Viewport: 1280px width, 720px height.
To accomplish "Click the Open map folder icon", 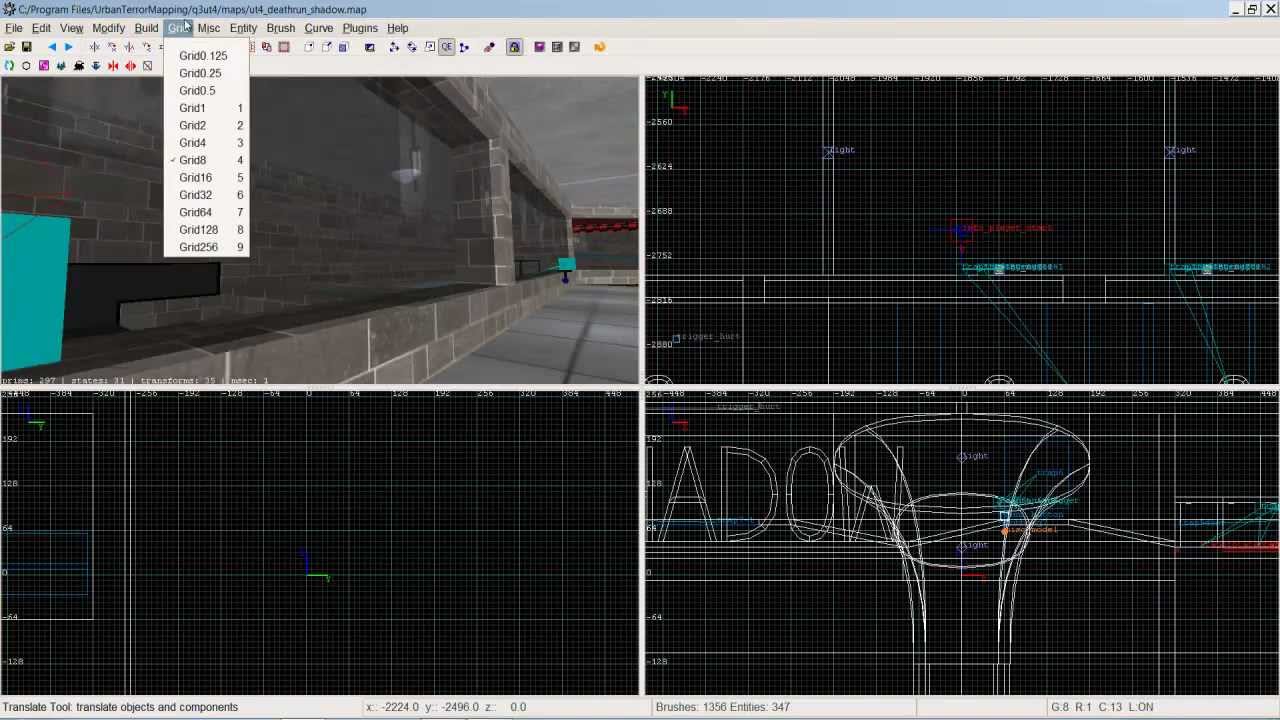I will click(x=9, y=47).
